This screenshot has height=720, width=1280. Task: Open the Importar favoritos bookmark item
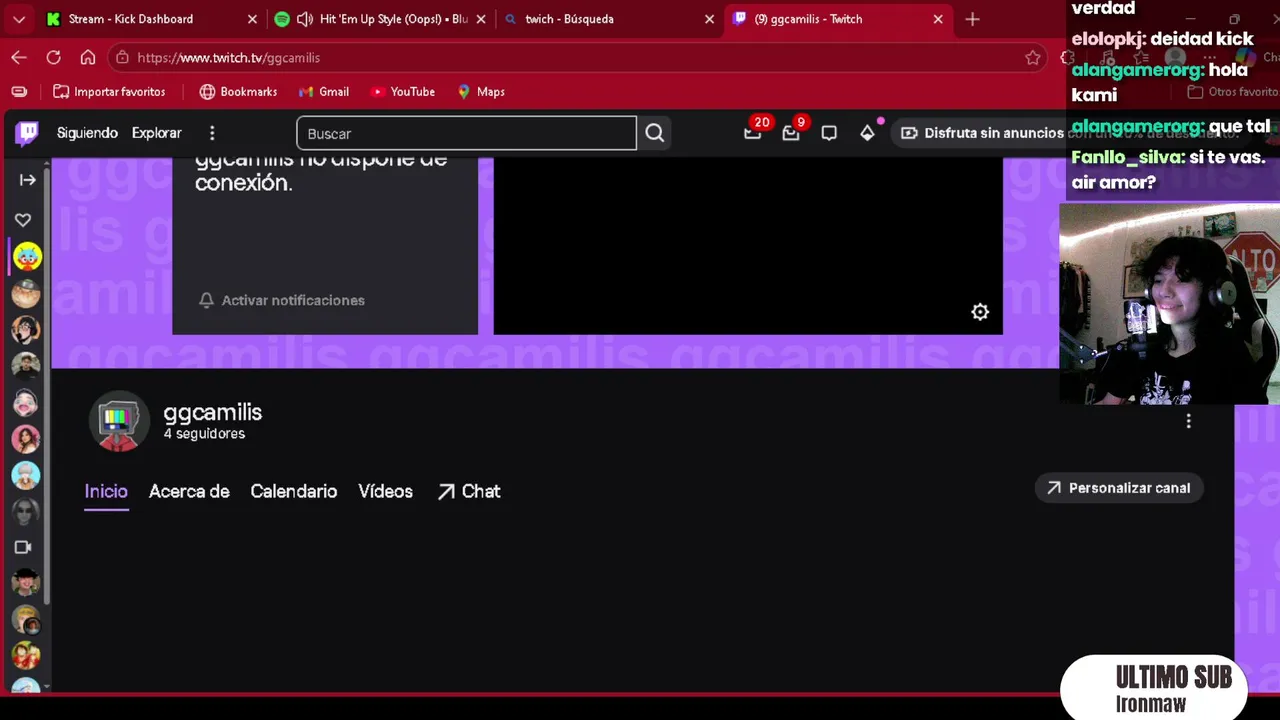(x=109, y=92)
